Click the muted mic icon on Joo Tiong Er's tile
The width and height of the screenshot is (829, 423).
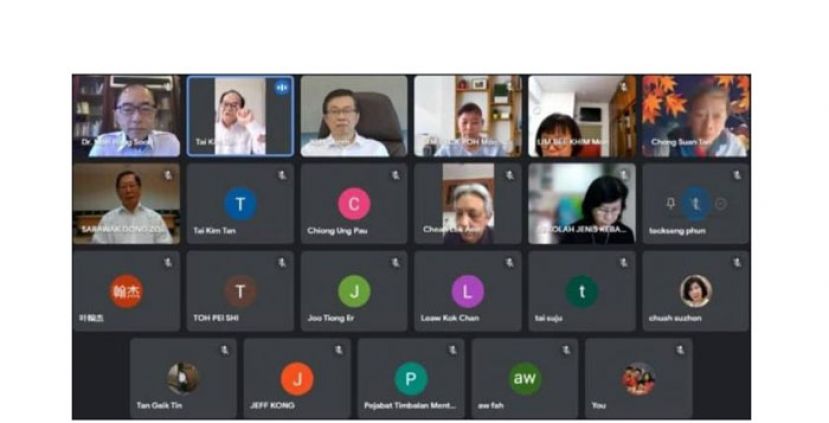pos(395,263)
